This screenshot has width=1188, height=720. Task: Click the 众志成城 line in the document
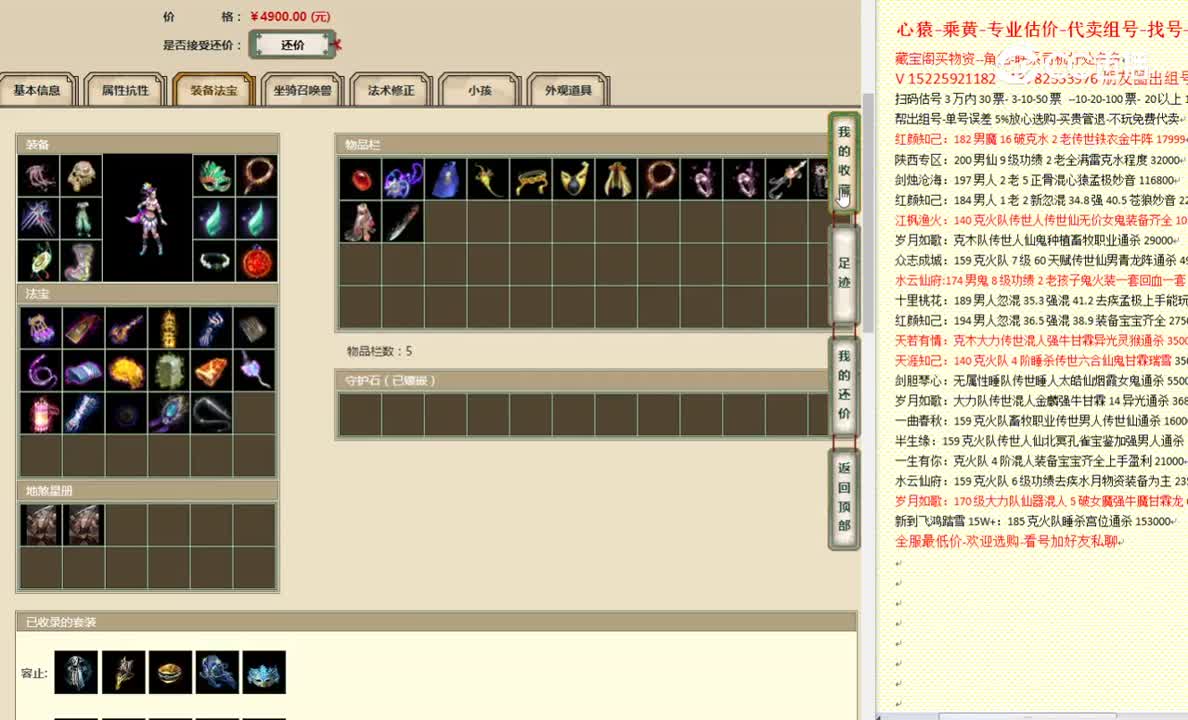[1041, 261]
